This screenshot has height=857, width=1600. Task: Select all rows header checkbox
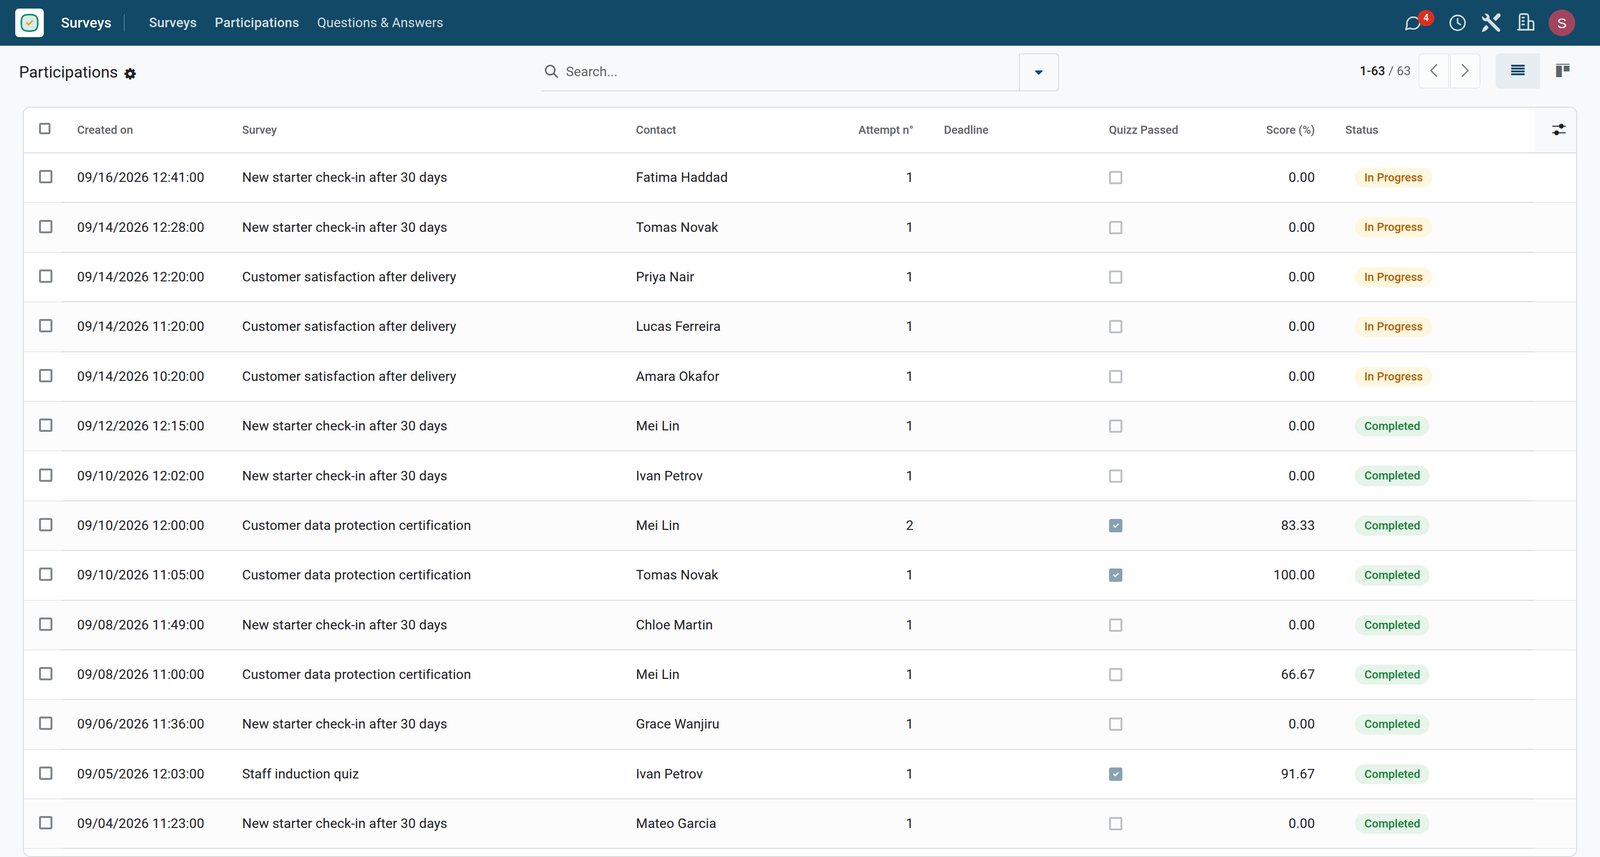(x=45, y=129)
